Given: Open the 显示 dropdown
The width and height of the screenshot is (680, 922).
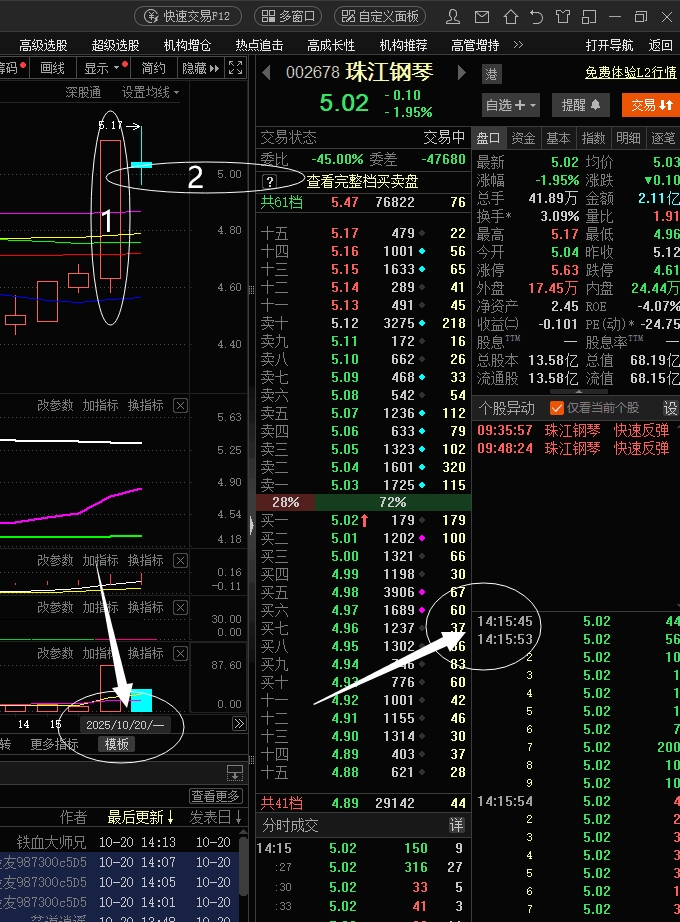Looking at the screenshot, I should 103,68.
